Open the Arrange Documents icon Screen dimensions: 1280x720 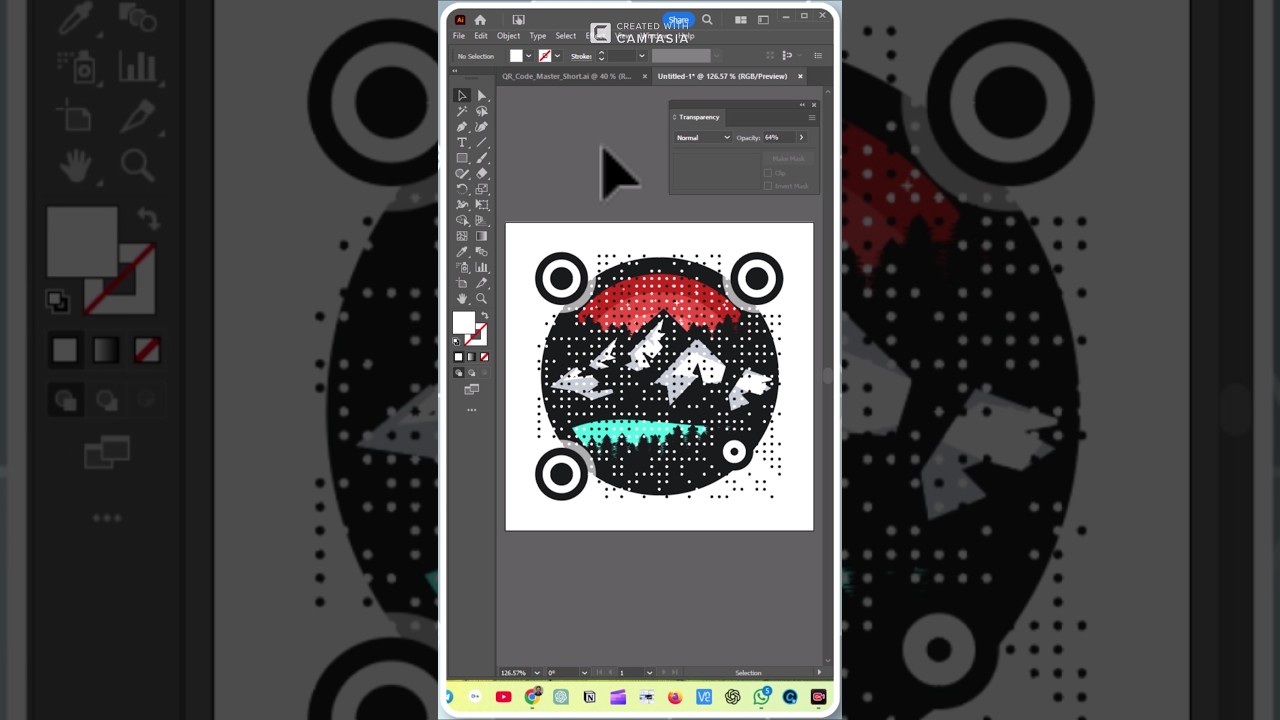point(740,19)
